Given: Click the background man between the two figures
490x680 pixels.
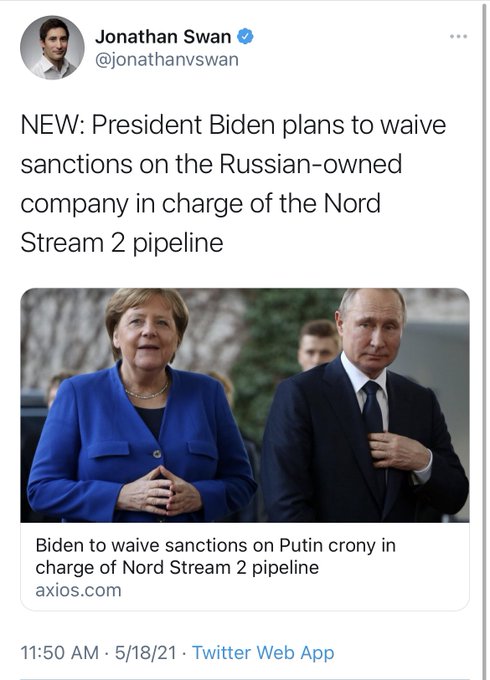Looking at the screenshot, I should tap(318, 345).
